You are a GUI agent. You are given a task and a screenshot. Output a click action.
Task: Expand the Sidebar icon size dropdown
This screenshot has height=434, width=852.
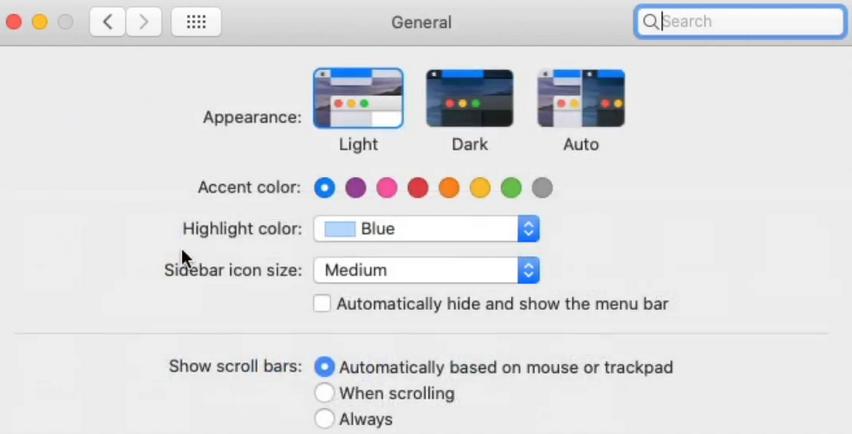click(x=427, y=270)
